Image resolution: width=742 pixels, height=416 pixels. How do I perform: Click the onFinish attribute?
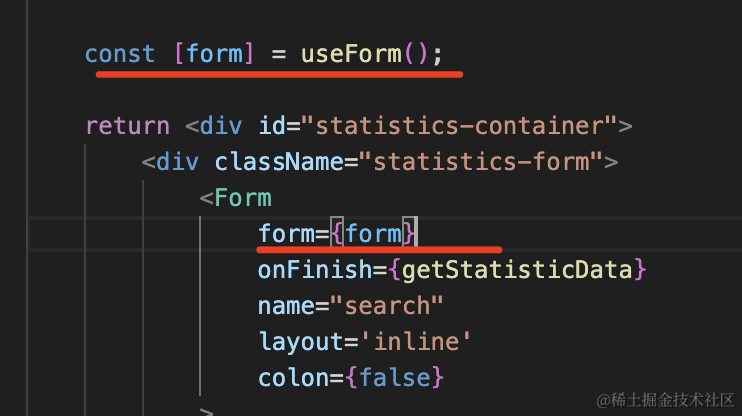coord(315,270)
